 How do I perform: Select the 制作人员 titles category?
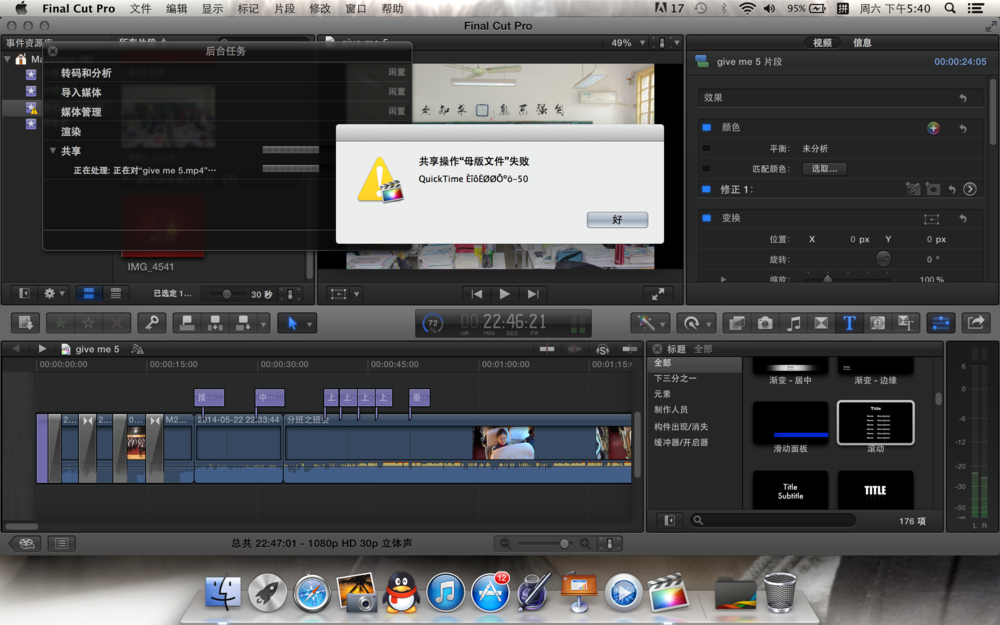671,409
